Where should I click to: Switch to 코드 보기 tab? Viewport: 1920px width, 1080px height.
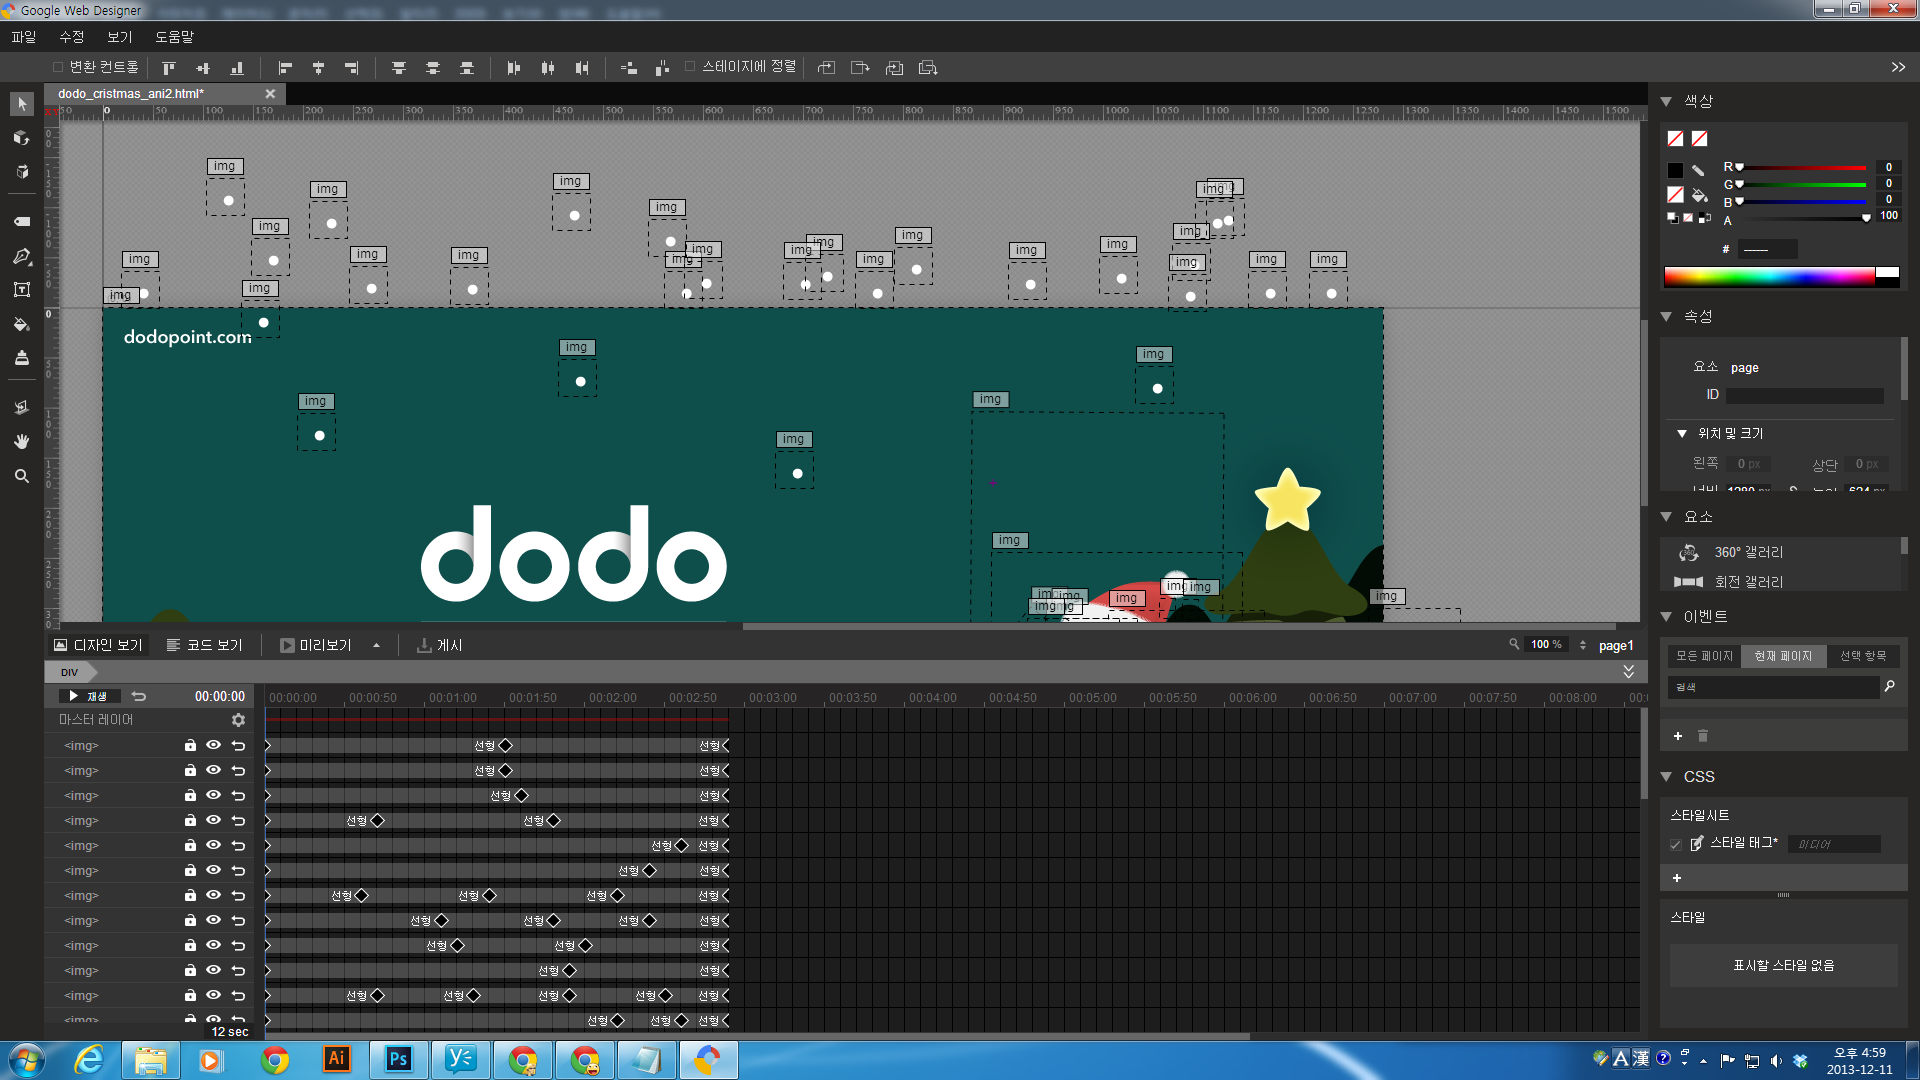(205, 646)
